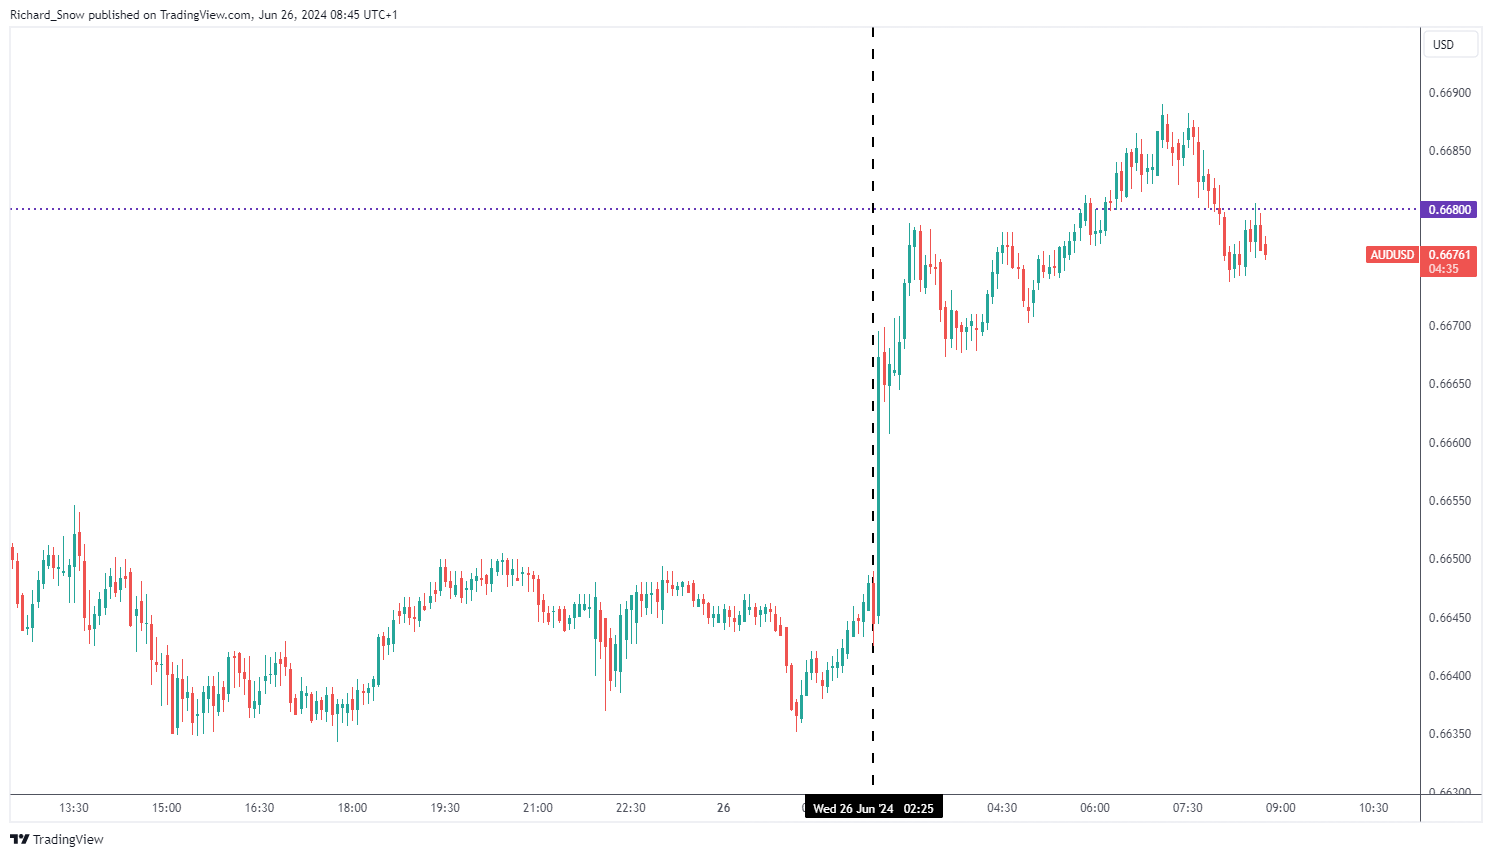Click the 0.66550 price axis label
The image size is (1492, 857).
point(1449,501)
